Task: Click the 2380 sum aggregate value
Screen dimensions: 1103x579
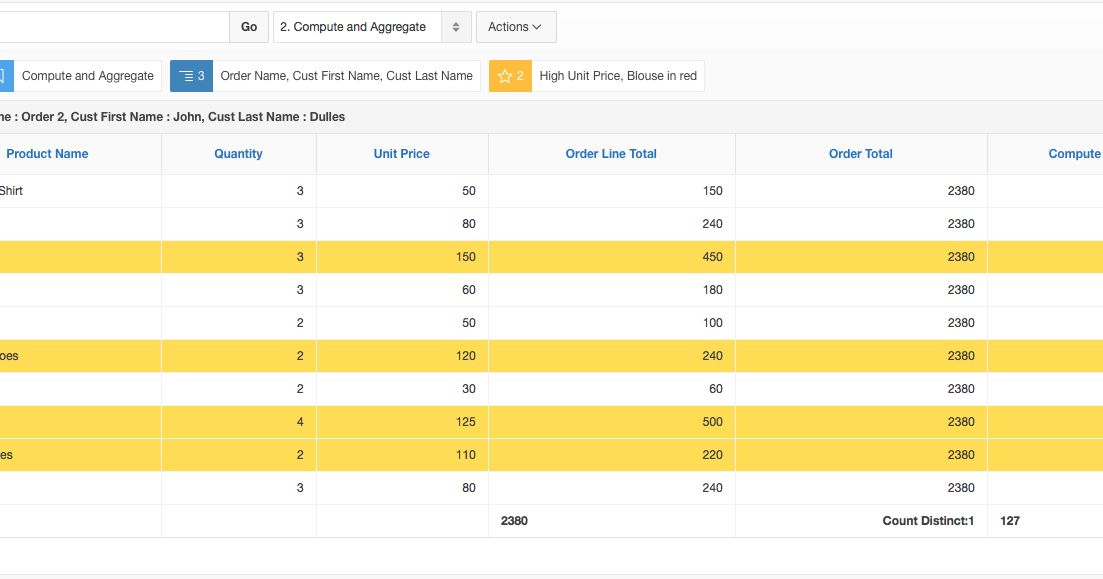Action: pos(513,520)
